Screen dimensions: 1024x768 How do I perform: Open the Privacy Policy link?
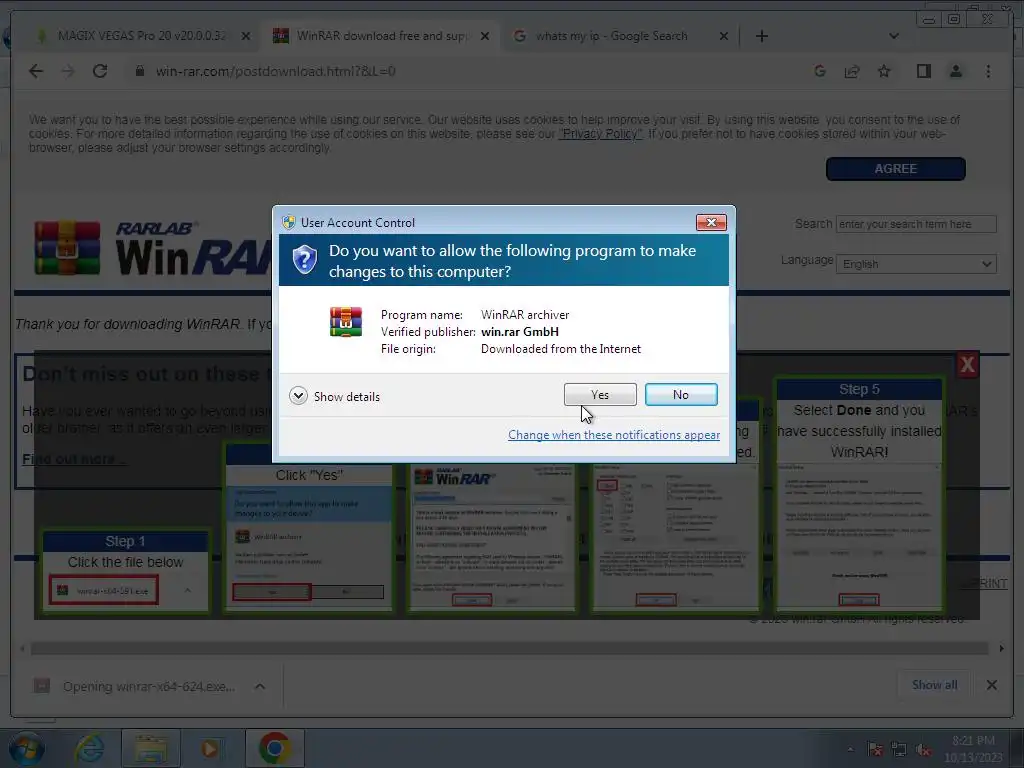[x=600, y=134]
